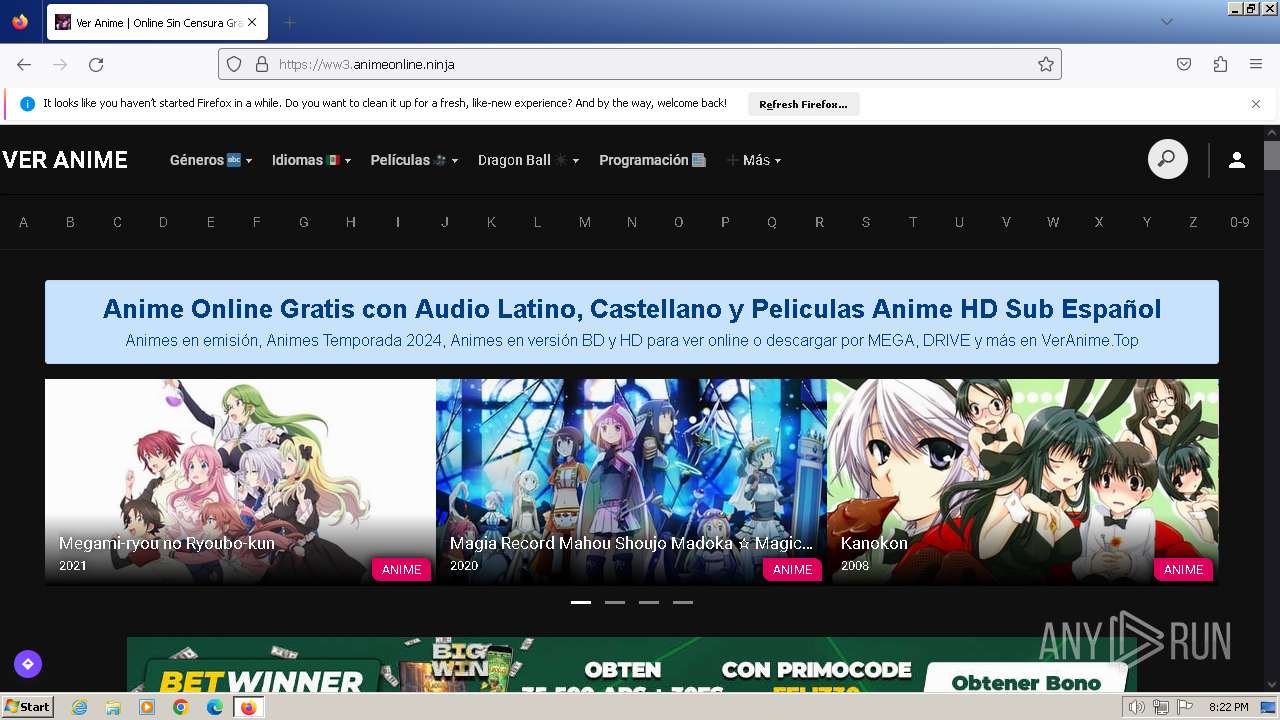Filter anime by letter M
This screenshot has width=1280, height=720.
(x=585, y=222)
